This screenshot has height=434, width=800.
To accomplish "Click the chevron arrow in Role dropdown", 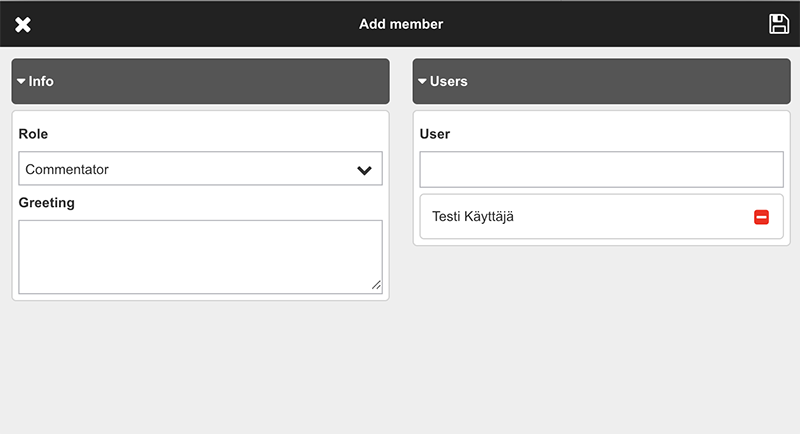I will coord(364,170).
